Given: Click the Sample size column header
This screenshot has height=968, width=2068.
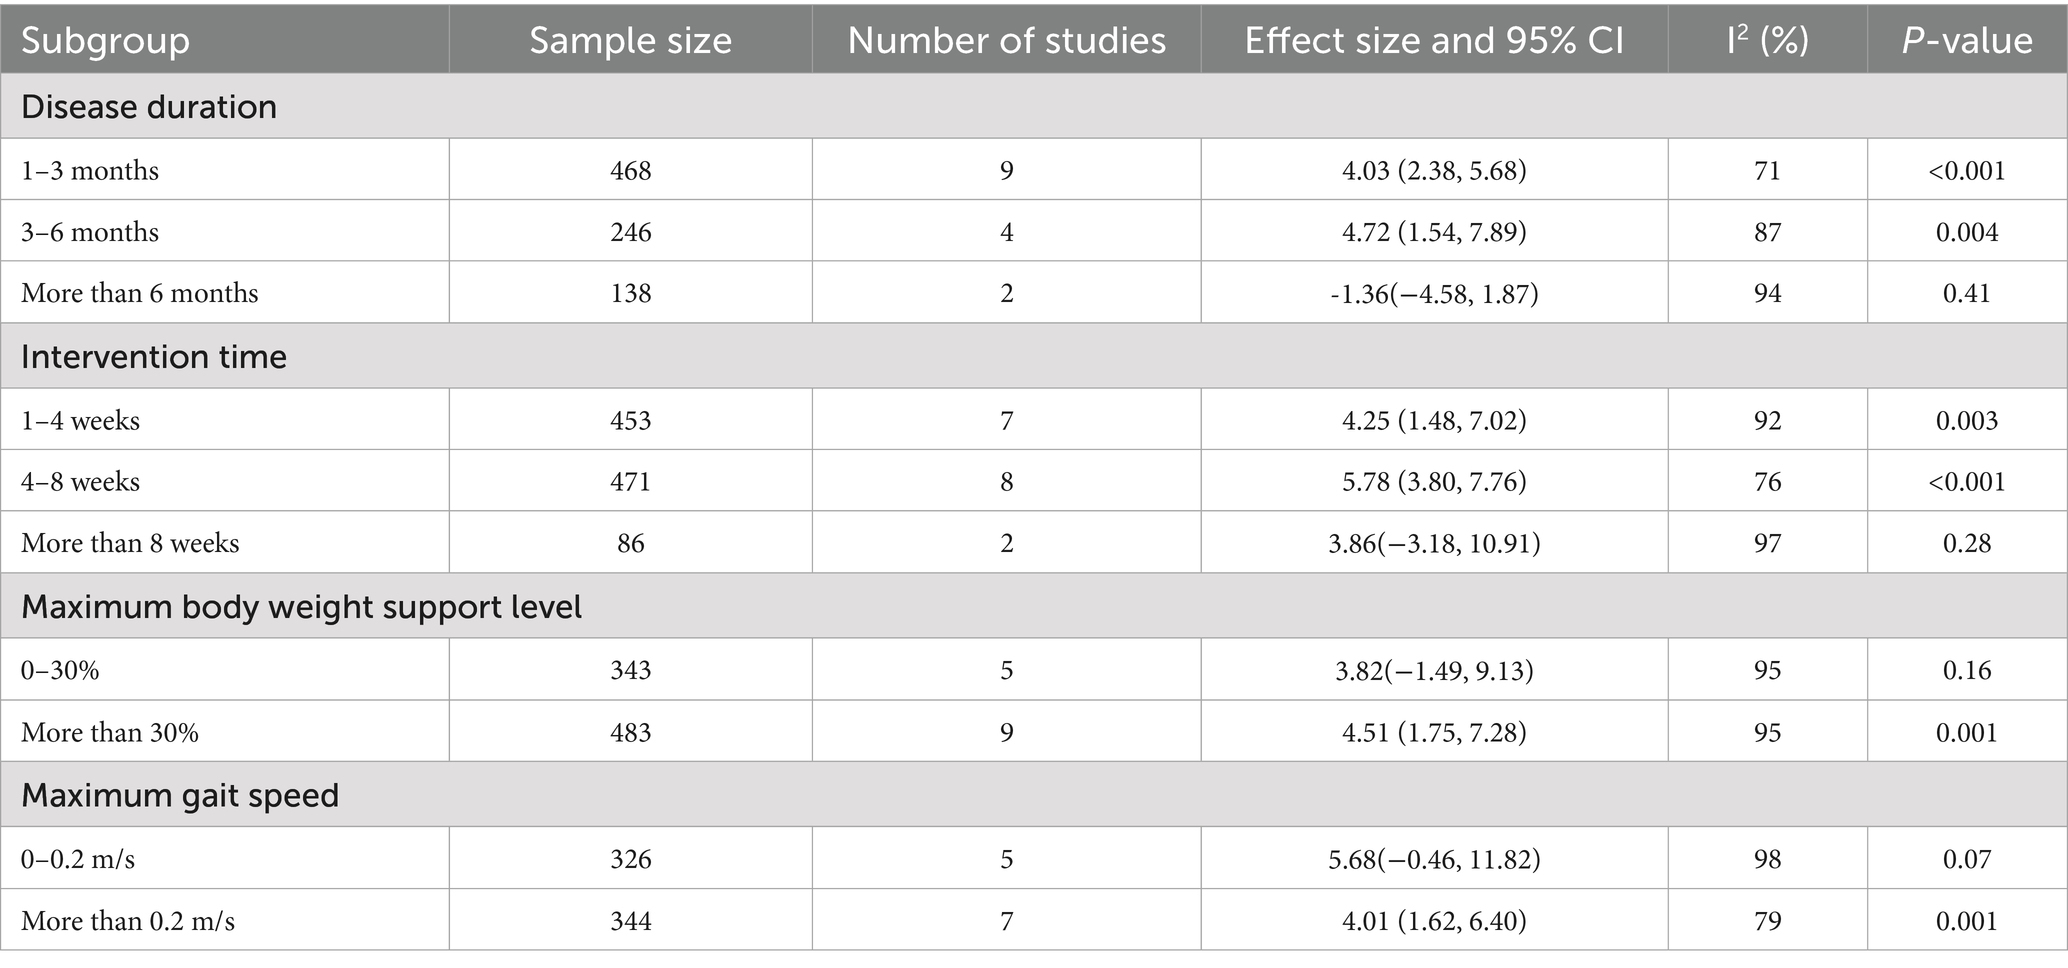Looking at the screenshot, I should [630, 40].
